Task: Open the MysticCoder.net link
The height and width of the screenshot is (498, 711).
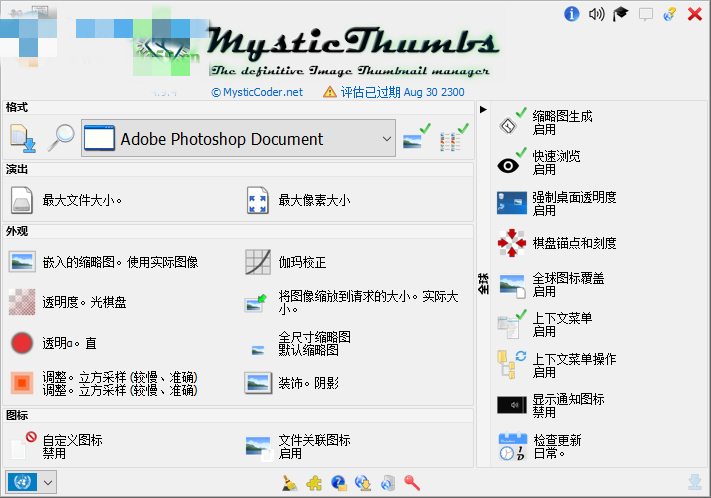Action: pyautogui.click(x=256, y=92)
